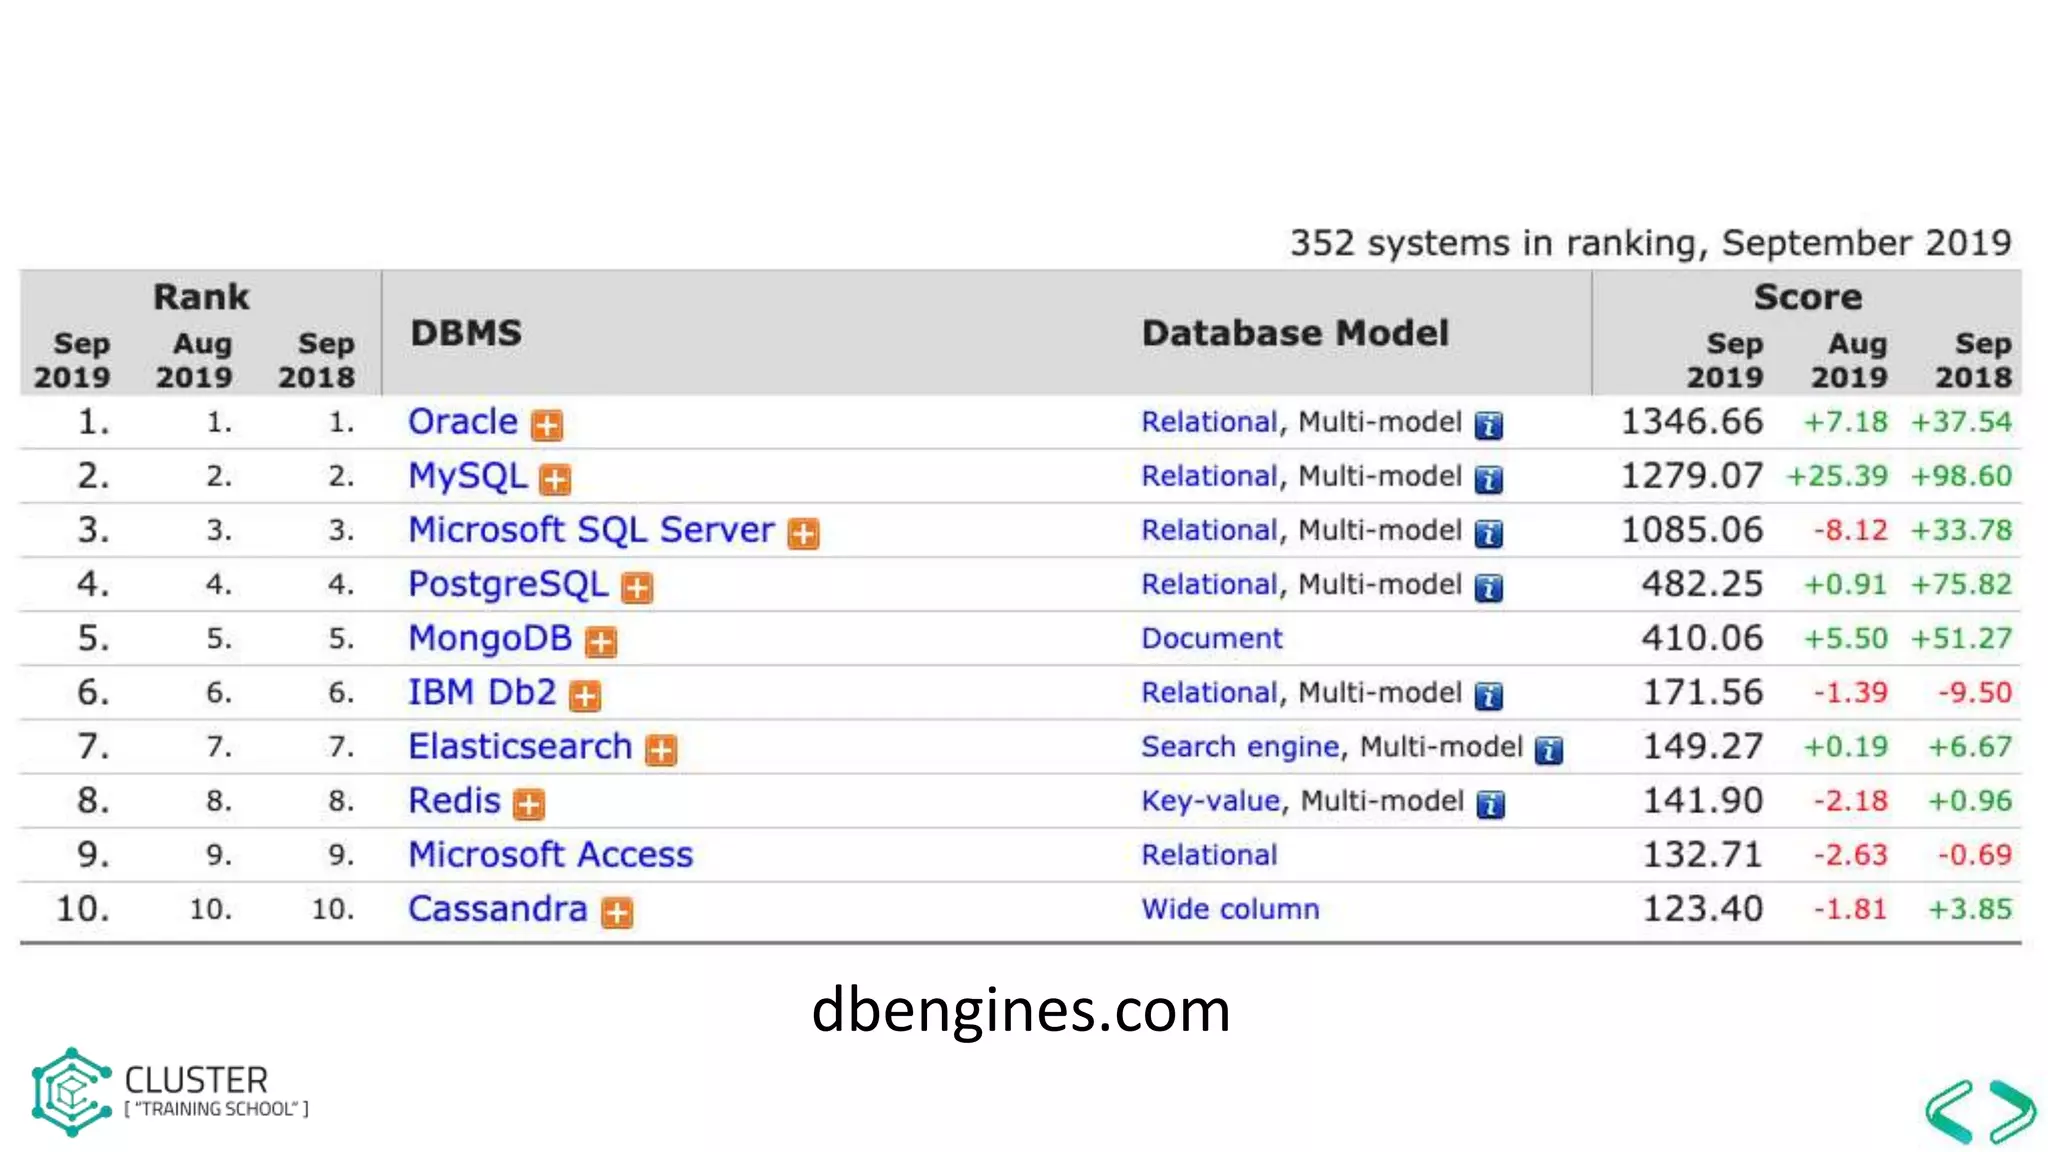
Task: Click the Score column group header
Action: coord(1808,297)
